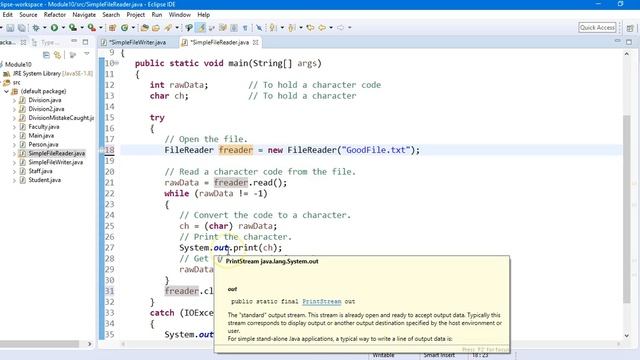Click the Open Type folder icon
Screen dimensions: 640x360
(144, 28)
